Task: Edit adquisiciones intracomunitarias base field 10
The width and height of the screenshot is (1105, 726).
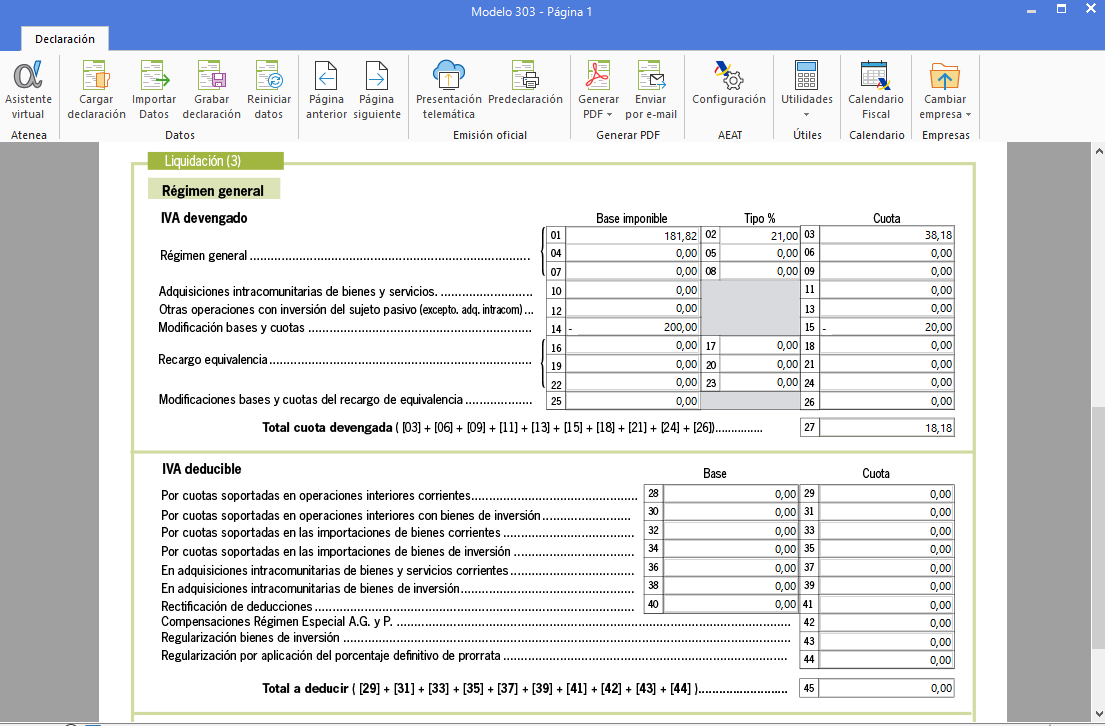Action: click(632, 290)
